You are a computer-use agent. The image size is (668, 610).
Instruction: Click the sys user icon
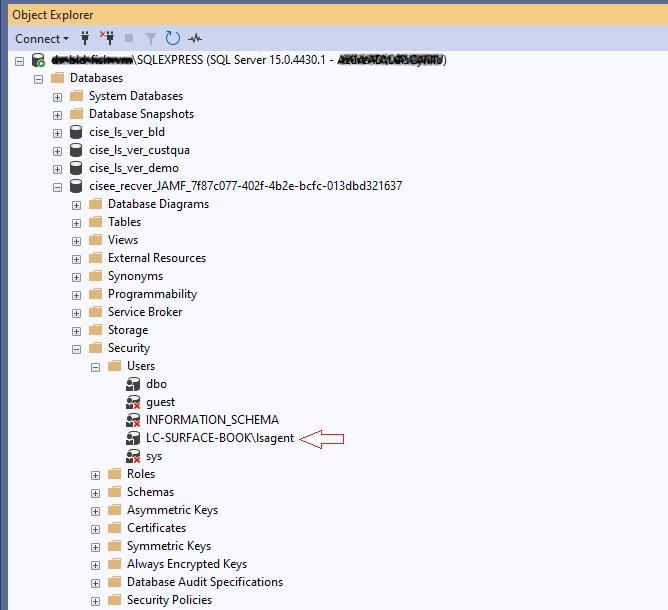coord(133,456)
